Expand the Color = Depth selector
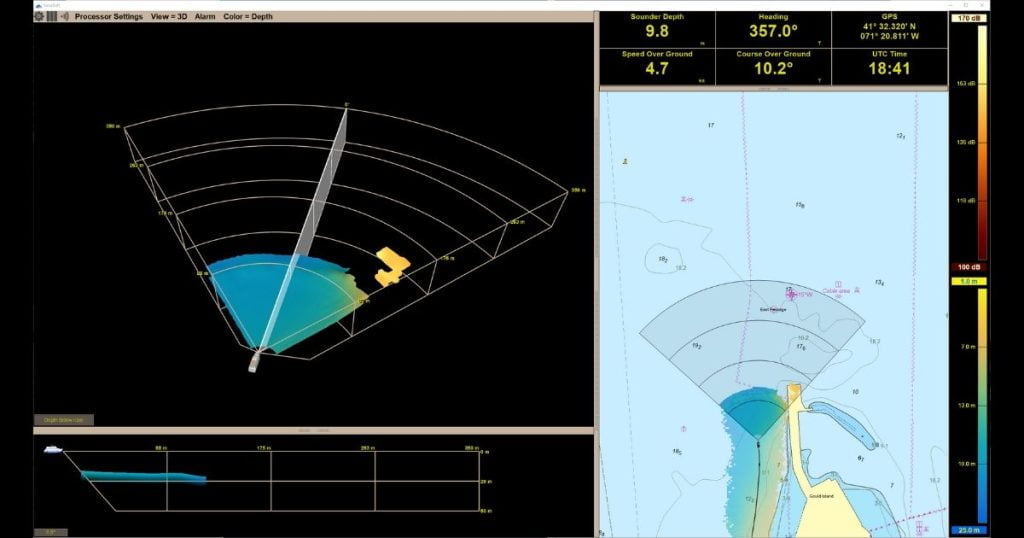This screenshot has height=538, width=1024. click(x=248, y=17)
